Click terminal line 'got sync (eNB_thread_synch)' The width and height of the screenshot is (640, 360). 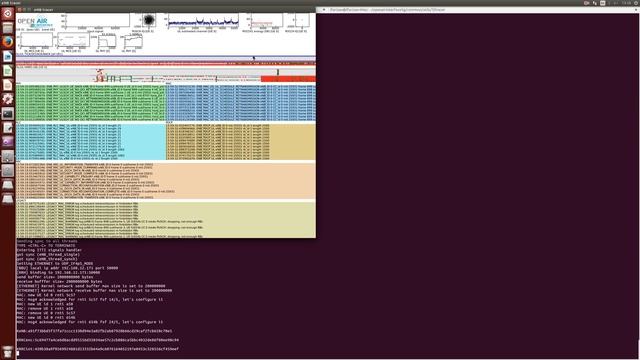click(47, 259)
